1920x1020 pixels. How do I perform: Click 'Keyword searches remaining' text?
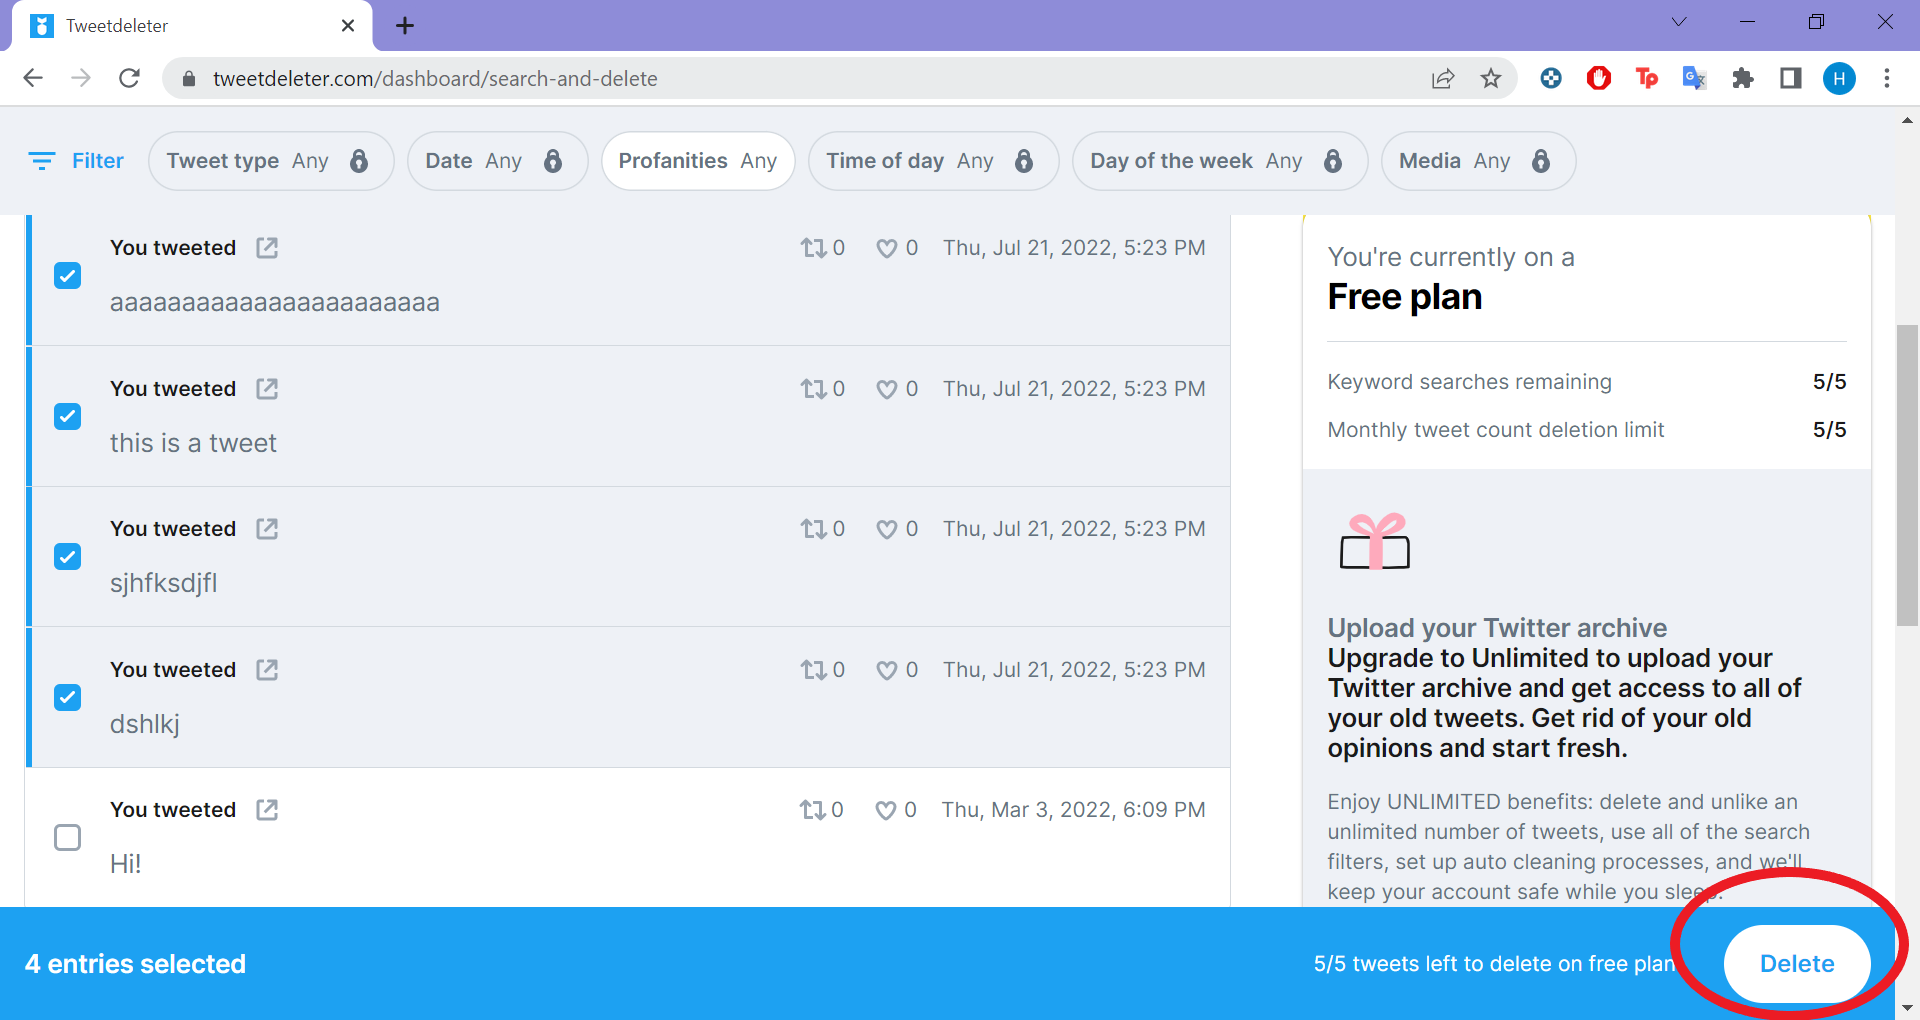coord(1469,382)
